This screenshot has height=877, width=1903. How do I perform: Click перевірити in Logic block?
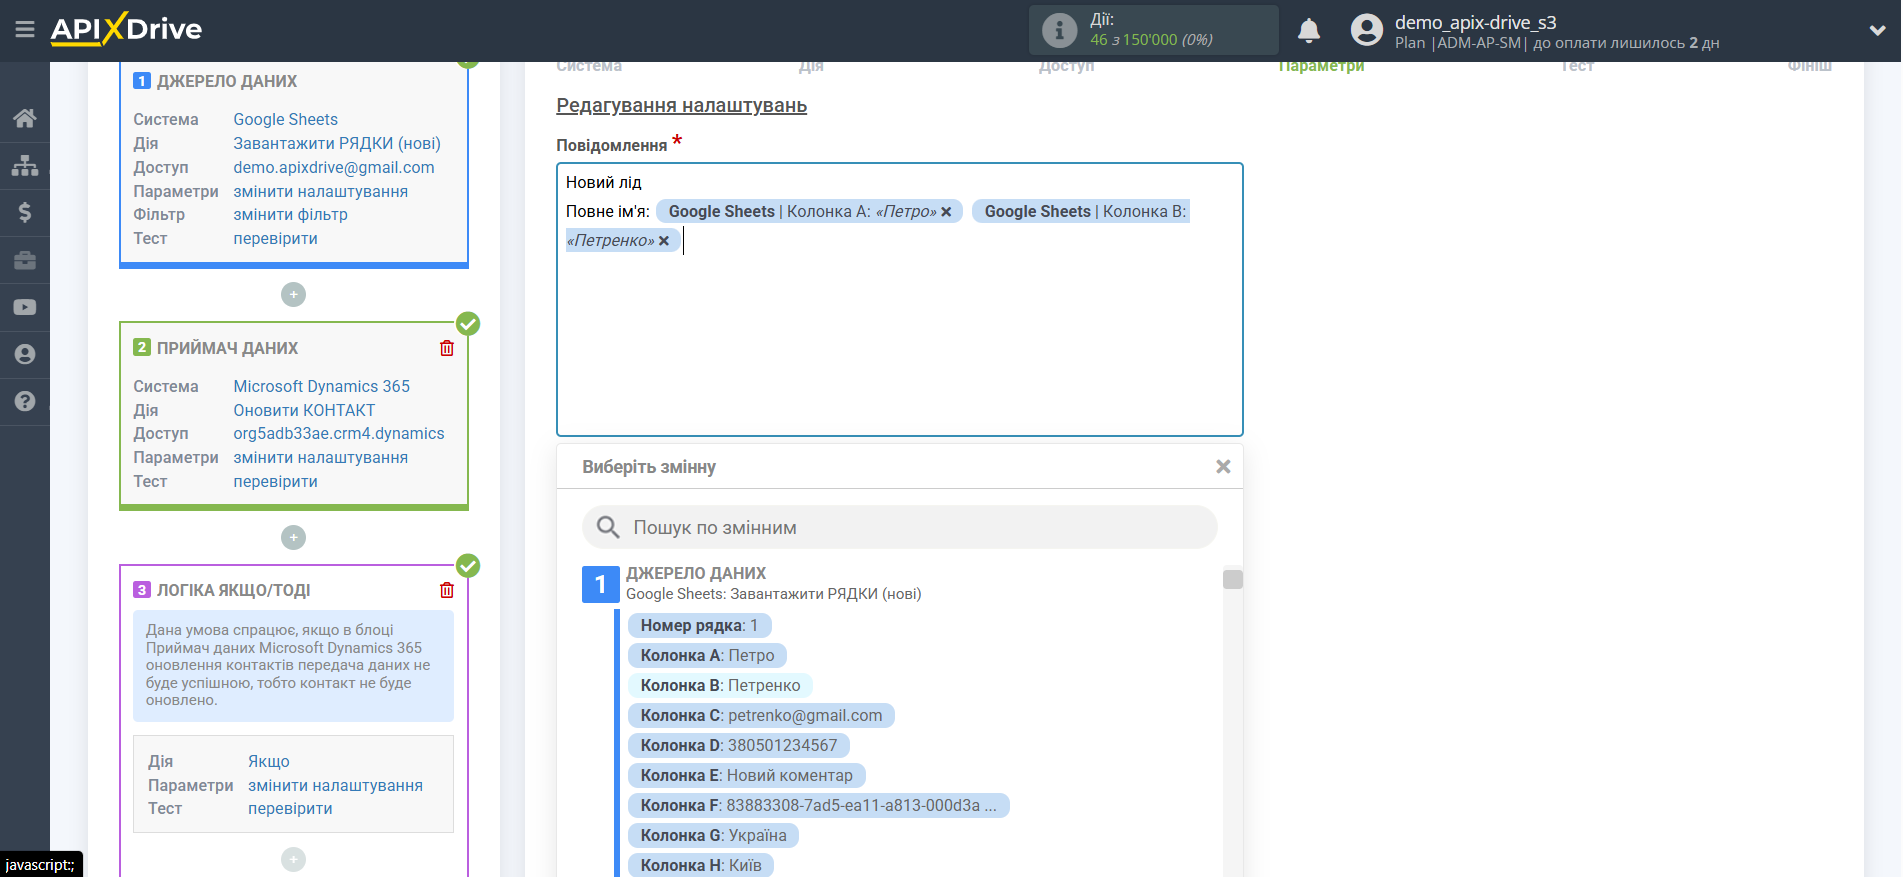pyautogui.click(x=290, y=808)
